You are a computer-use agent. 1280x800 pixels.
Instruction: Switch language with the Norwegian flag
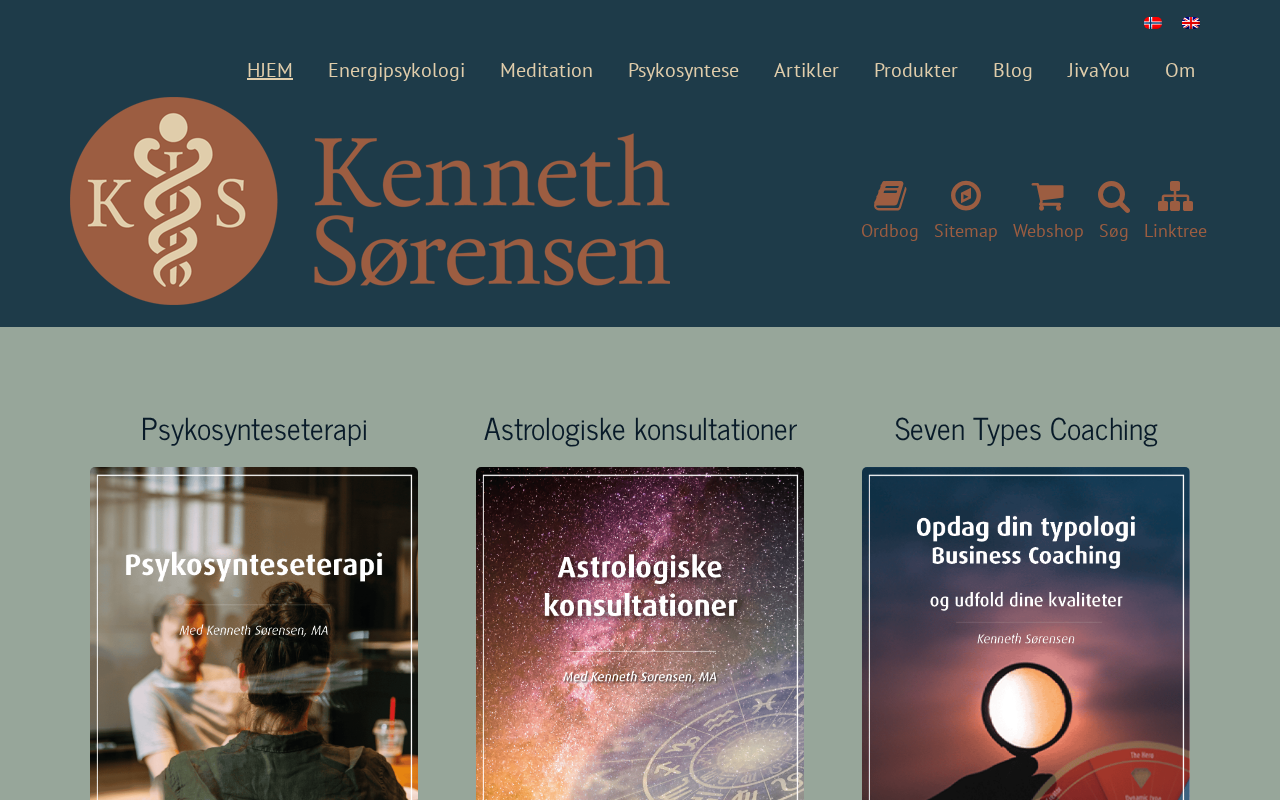pyautogui.click(x=1153, y=23)
